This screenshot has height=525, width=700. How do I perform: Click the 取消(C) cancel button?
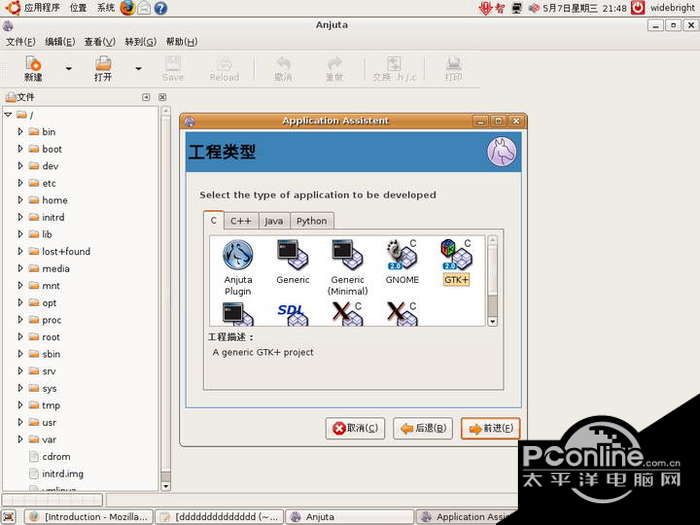pyautogui.click(x=355, y=429)
